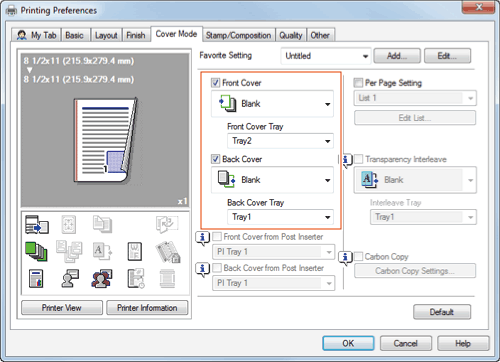
Task: Open PI Tray 1 dropdown under Back Cover from Post Inserter
Action: [x=274, y=283]
